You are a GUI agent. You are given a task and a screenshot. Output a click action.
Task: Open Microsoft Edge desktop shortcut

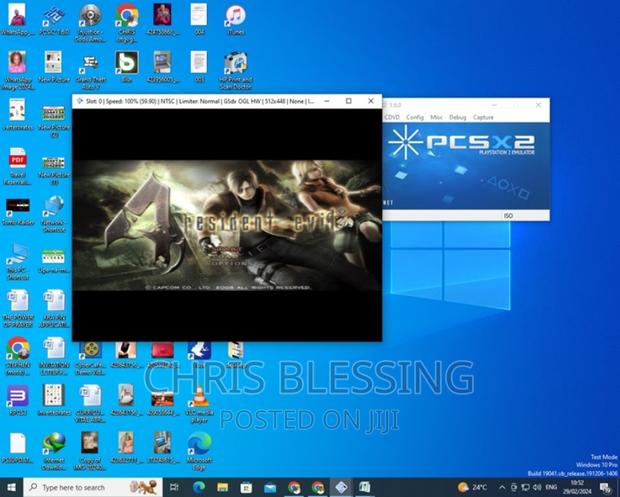[x=199, y=445]
